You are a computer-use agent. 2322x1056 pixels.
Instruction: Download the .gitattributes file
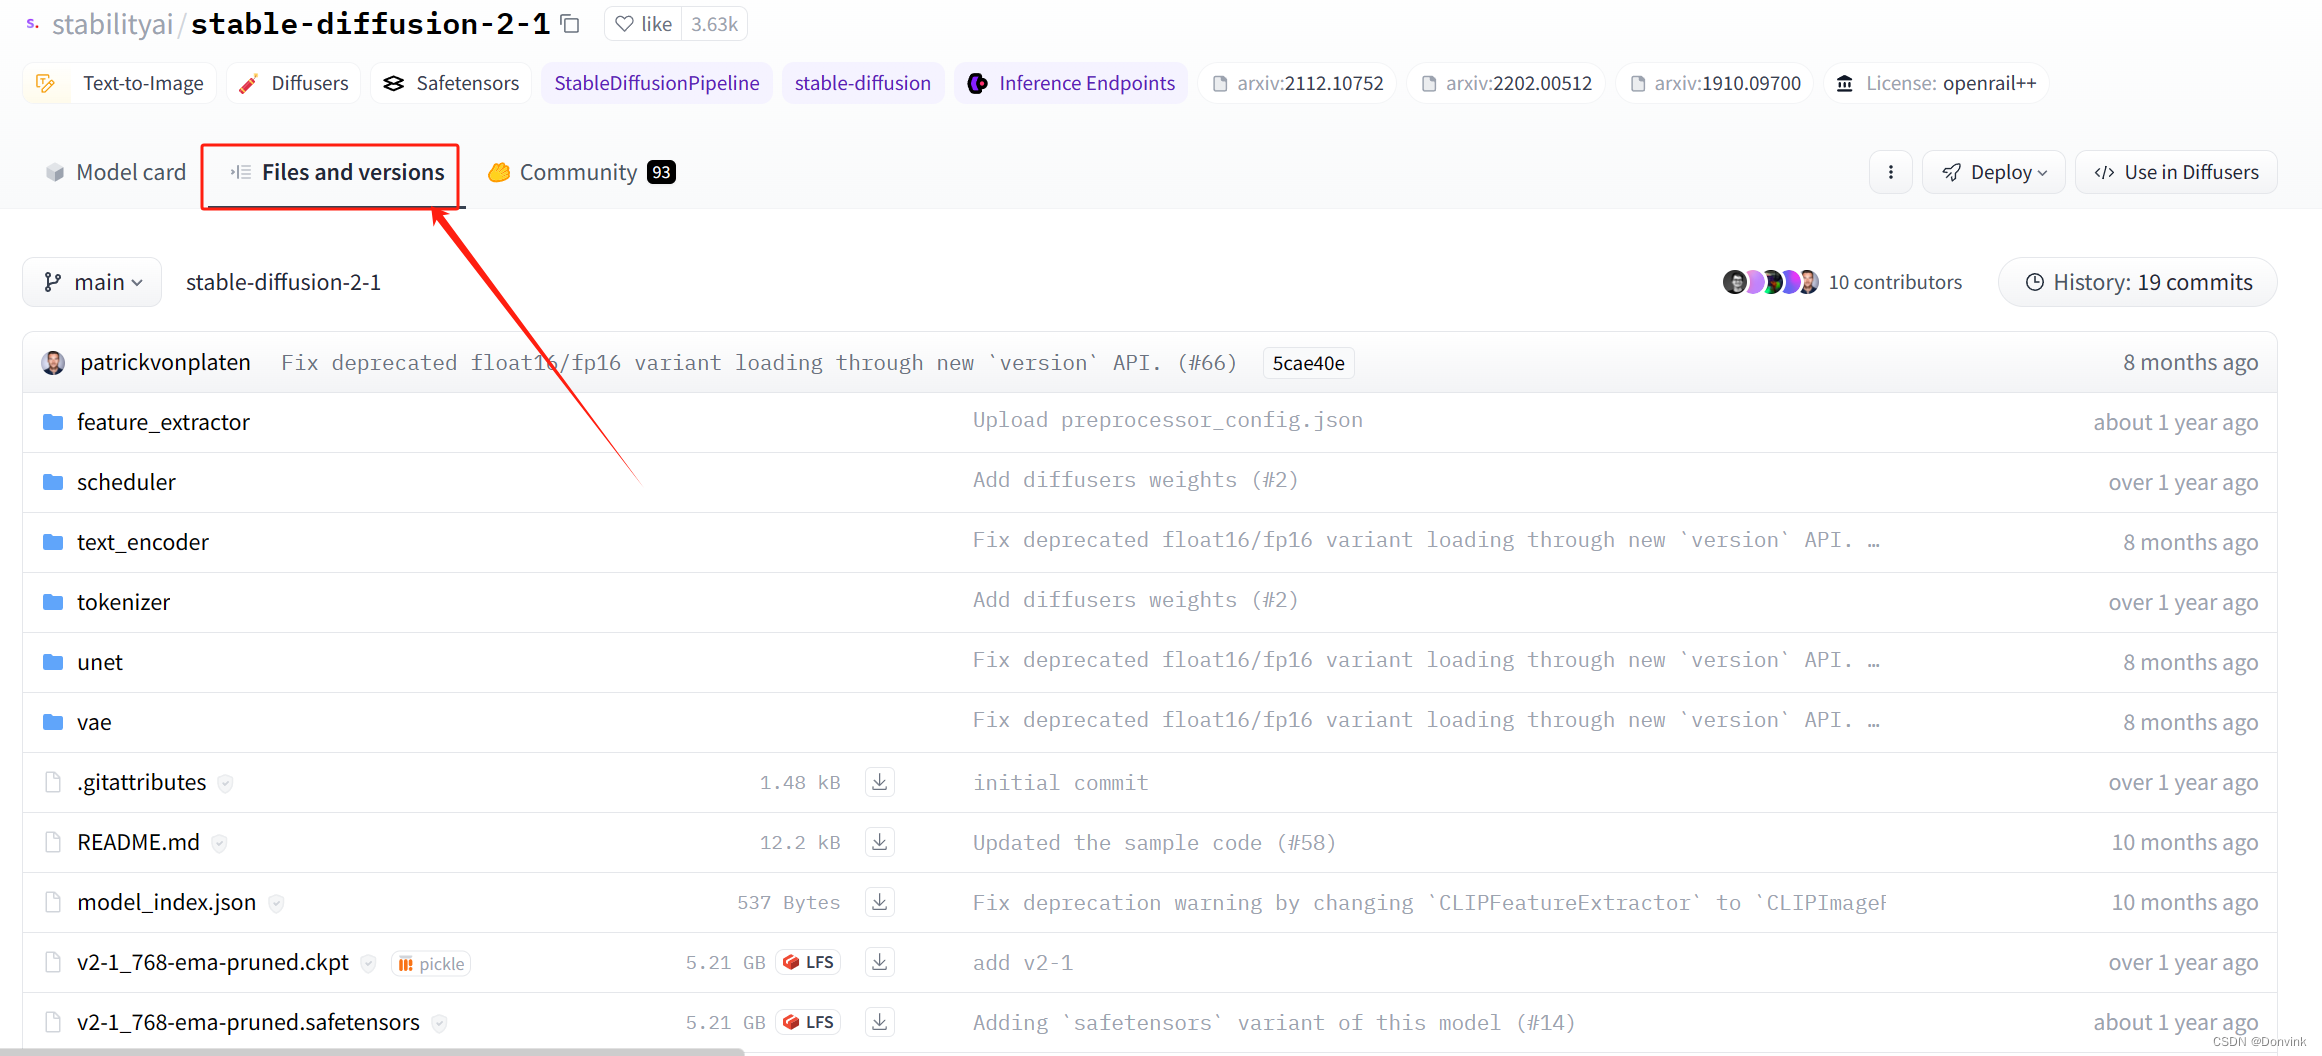(879, 782)
